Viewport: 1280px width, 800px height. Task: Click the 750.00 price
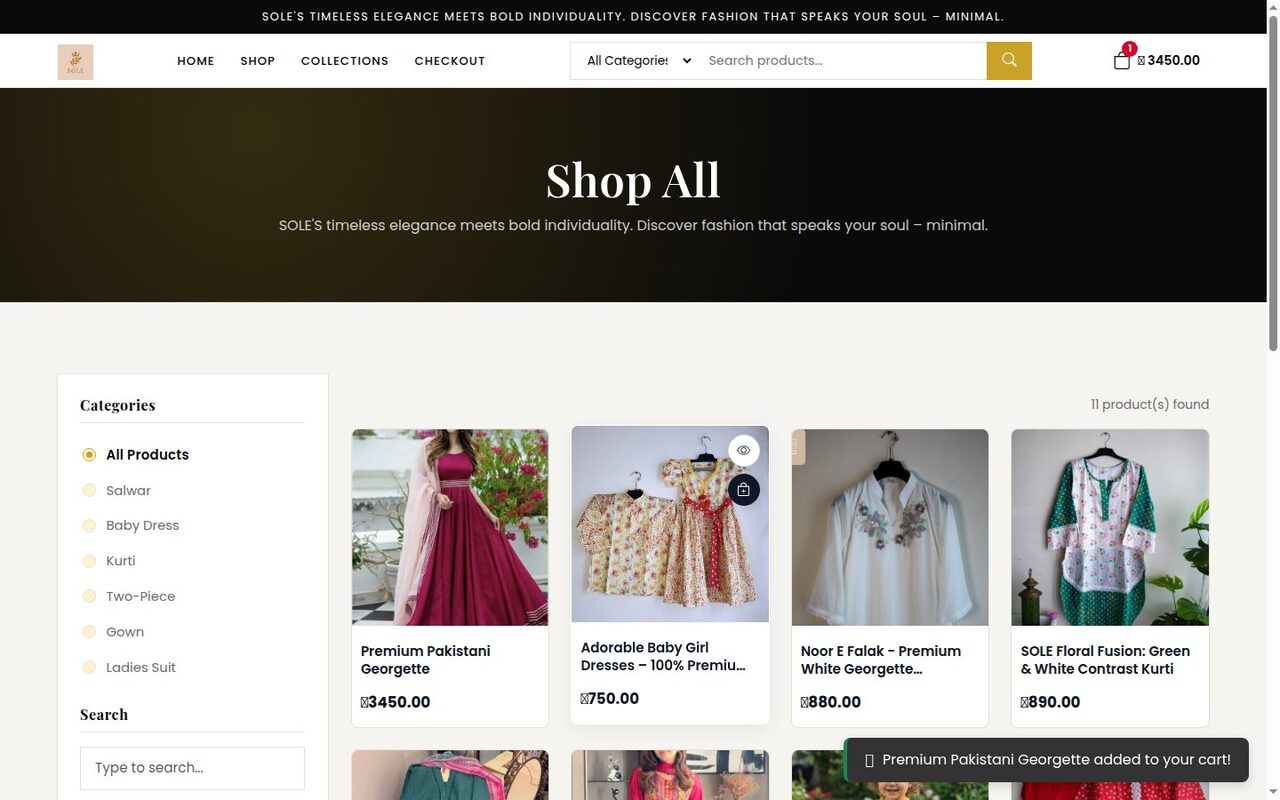pyautogui.click(x=610, y=699)
